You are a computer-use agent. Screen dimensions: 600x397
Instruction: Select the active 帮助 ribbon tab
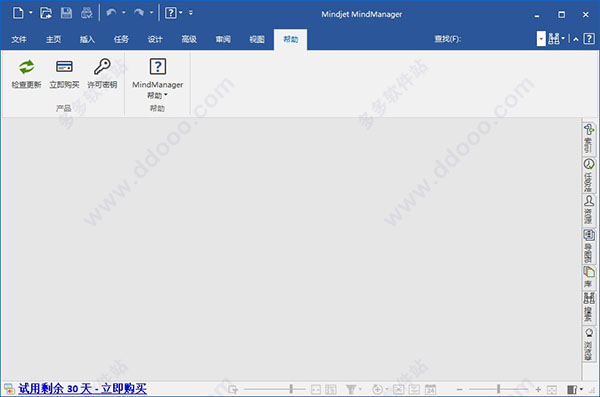(290, 39)
